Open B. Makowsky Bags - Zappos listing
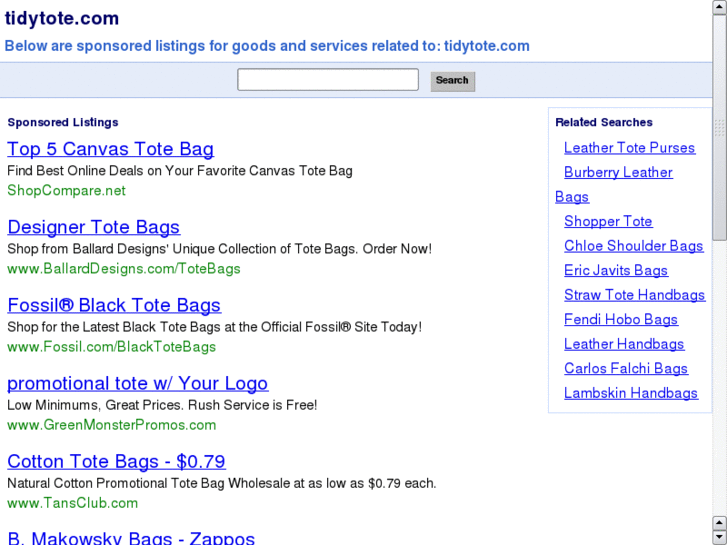The height and width of the screenshot is (545, 727). 131,538
